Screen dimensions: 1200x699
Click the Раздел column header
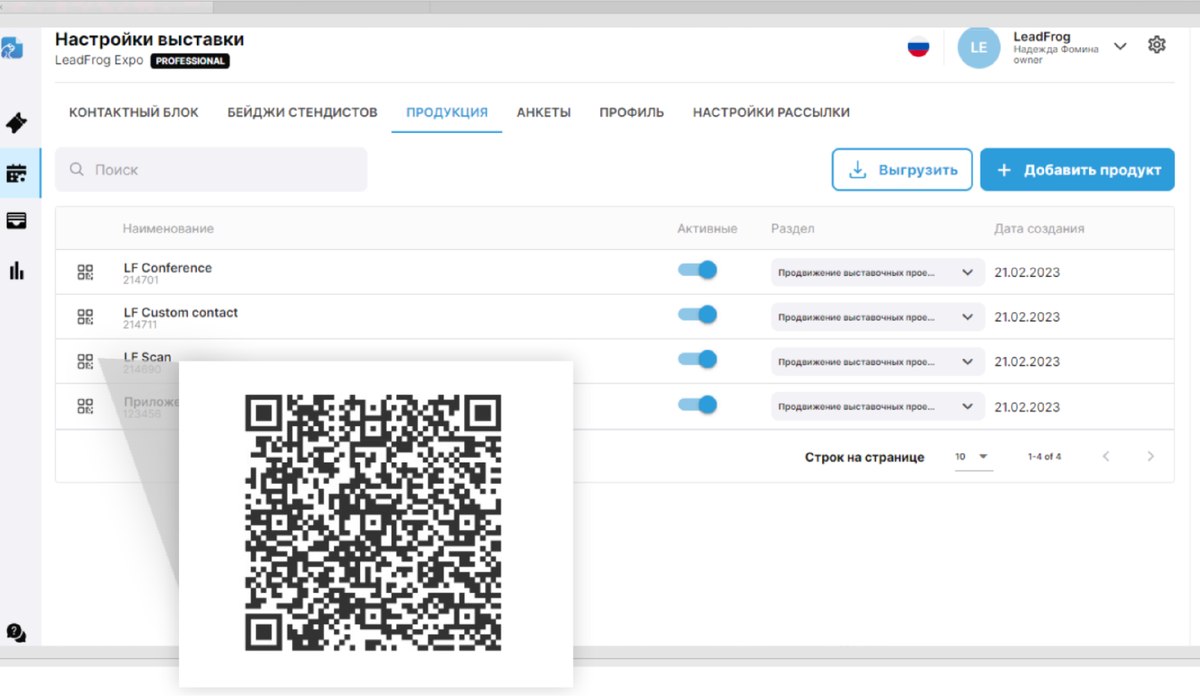point(793,229)
